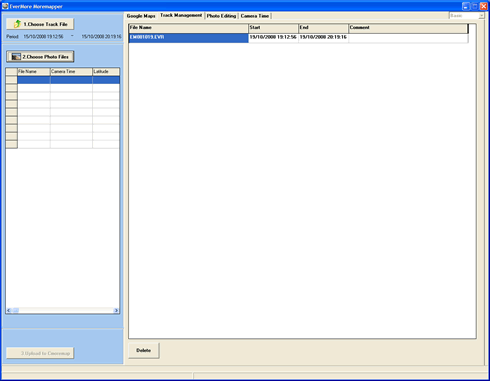Click the photo icon on Choose Photo Files
This screenshot has height=381, width=490.
[16, 57]
